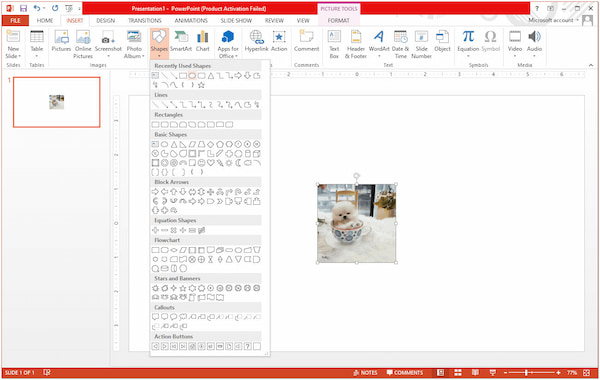
Task: Insert a Text Box
Action: [334, 44]
